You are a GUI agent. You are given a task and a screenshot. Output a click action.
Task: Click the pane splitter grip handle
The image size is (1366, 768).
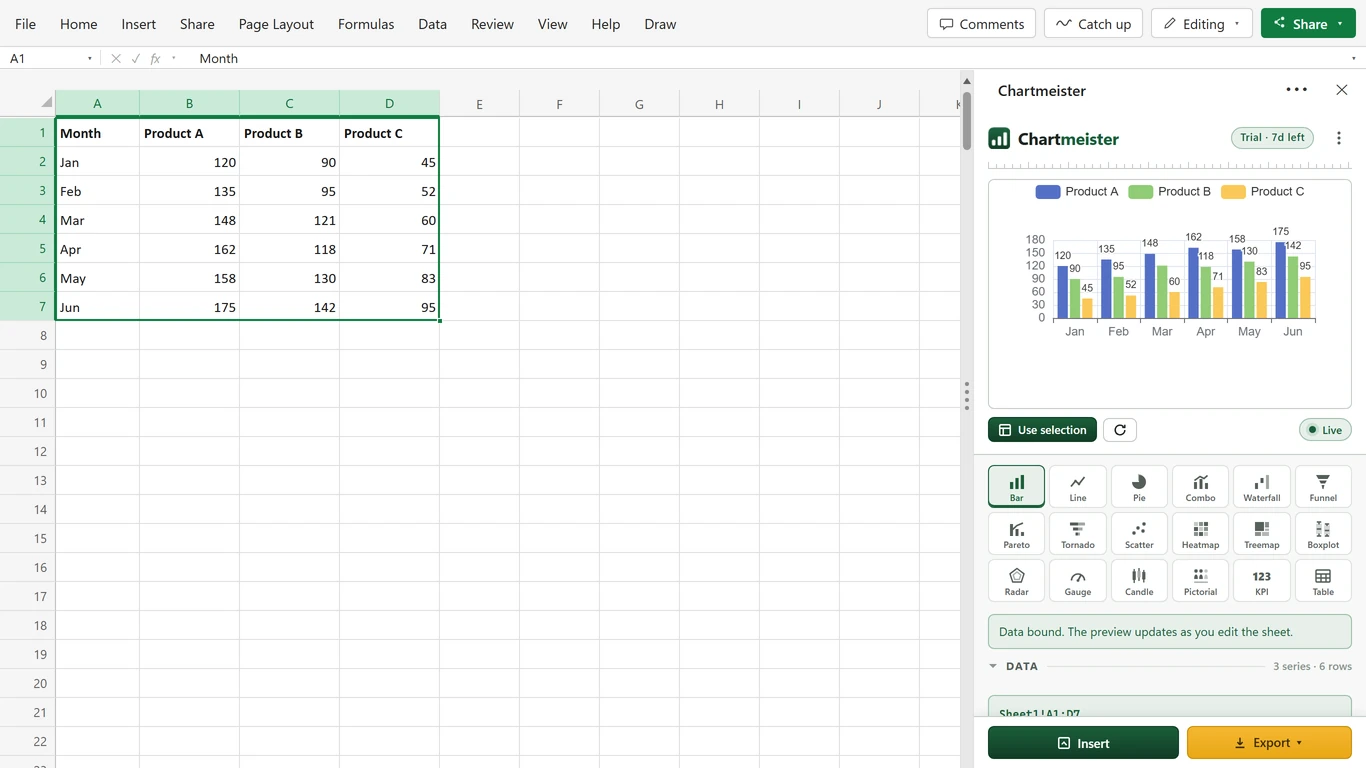[x=967, y=396]
